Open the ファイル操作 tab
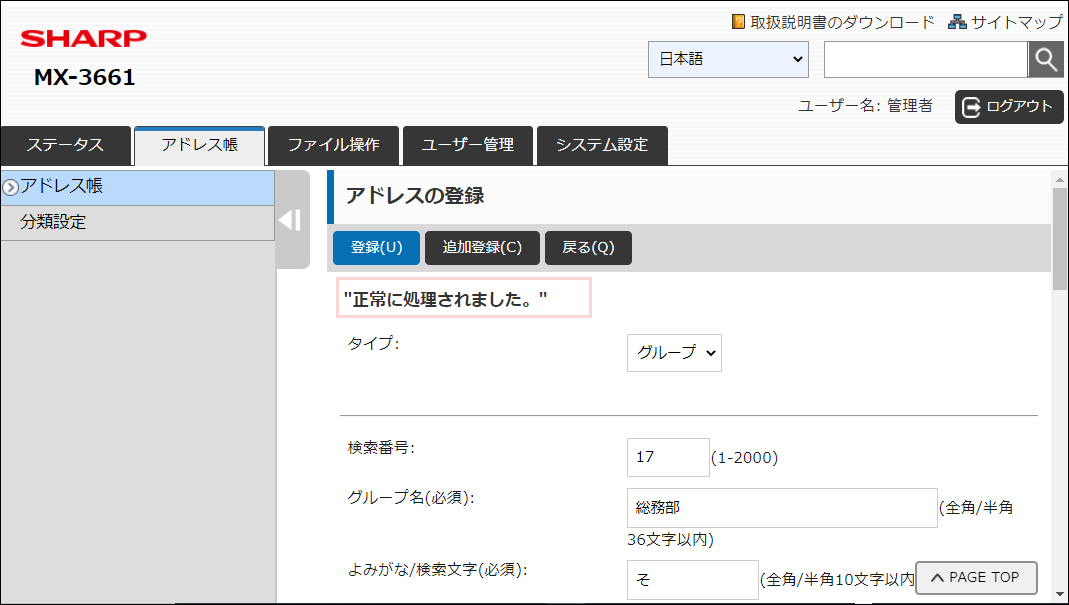The height and width of the screenshot is (605, 1069). pos(333,145)
